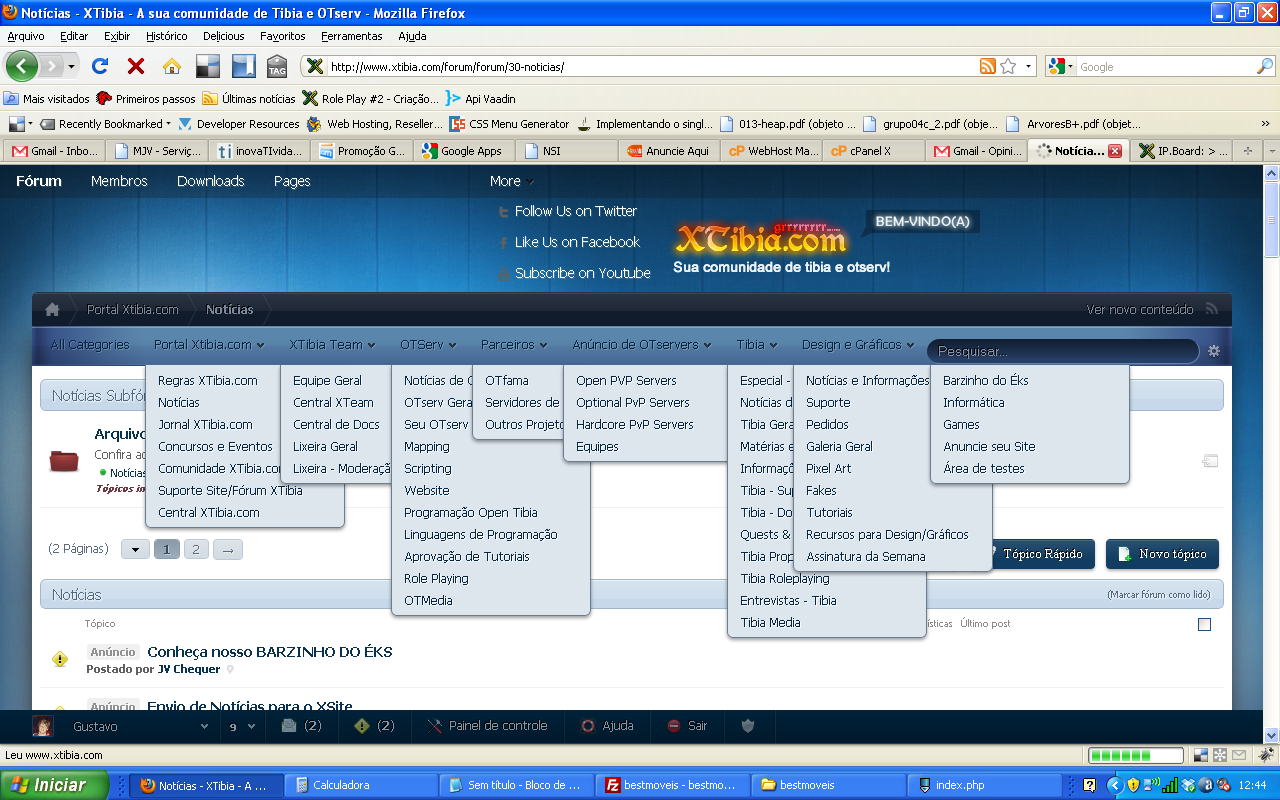
Task: Click the page loading progress bar
Action: tap(1135, 755)
